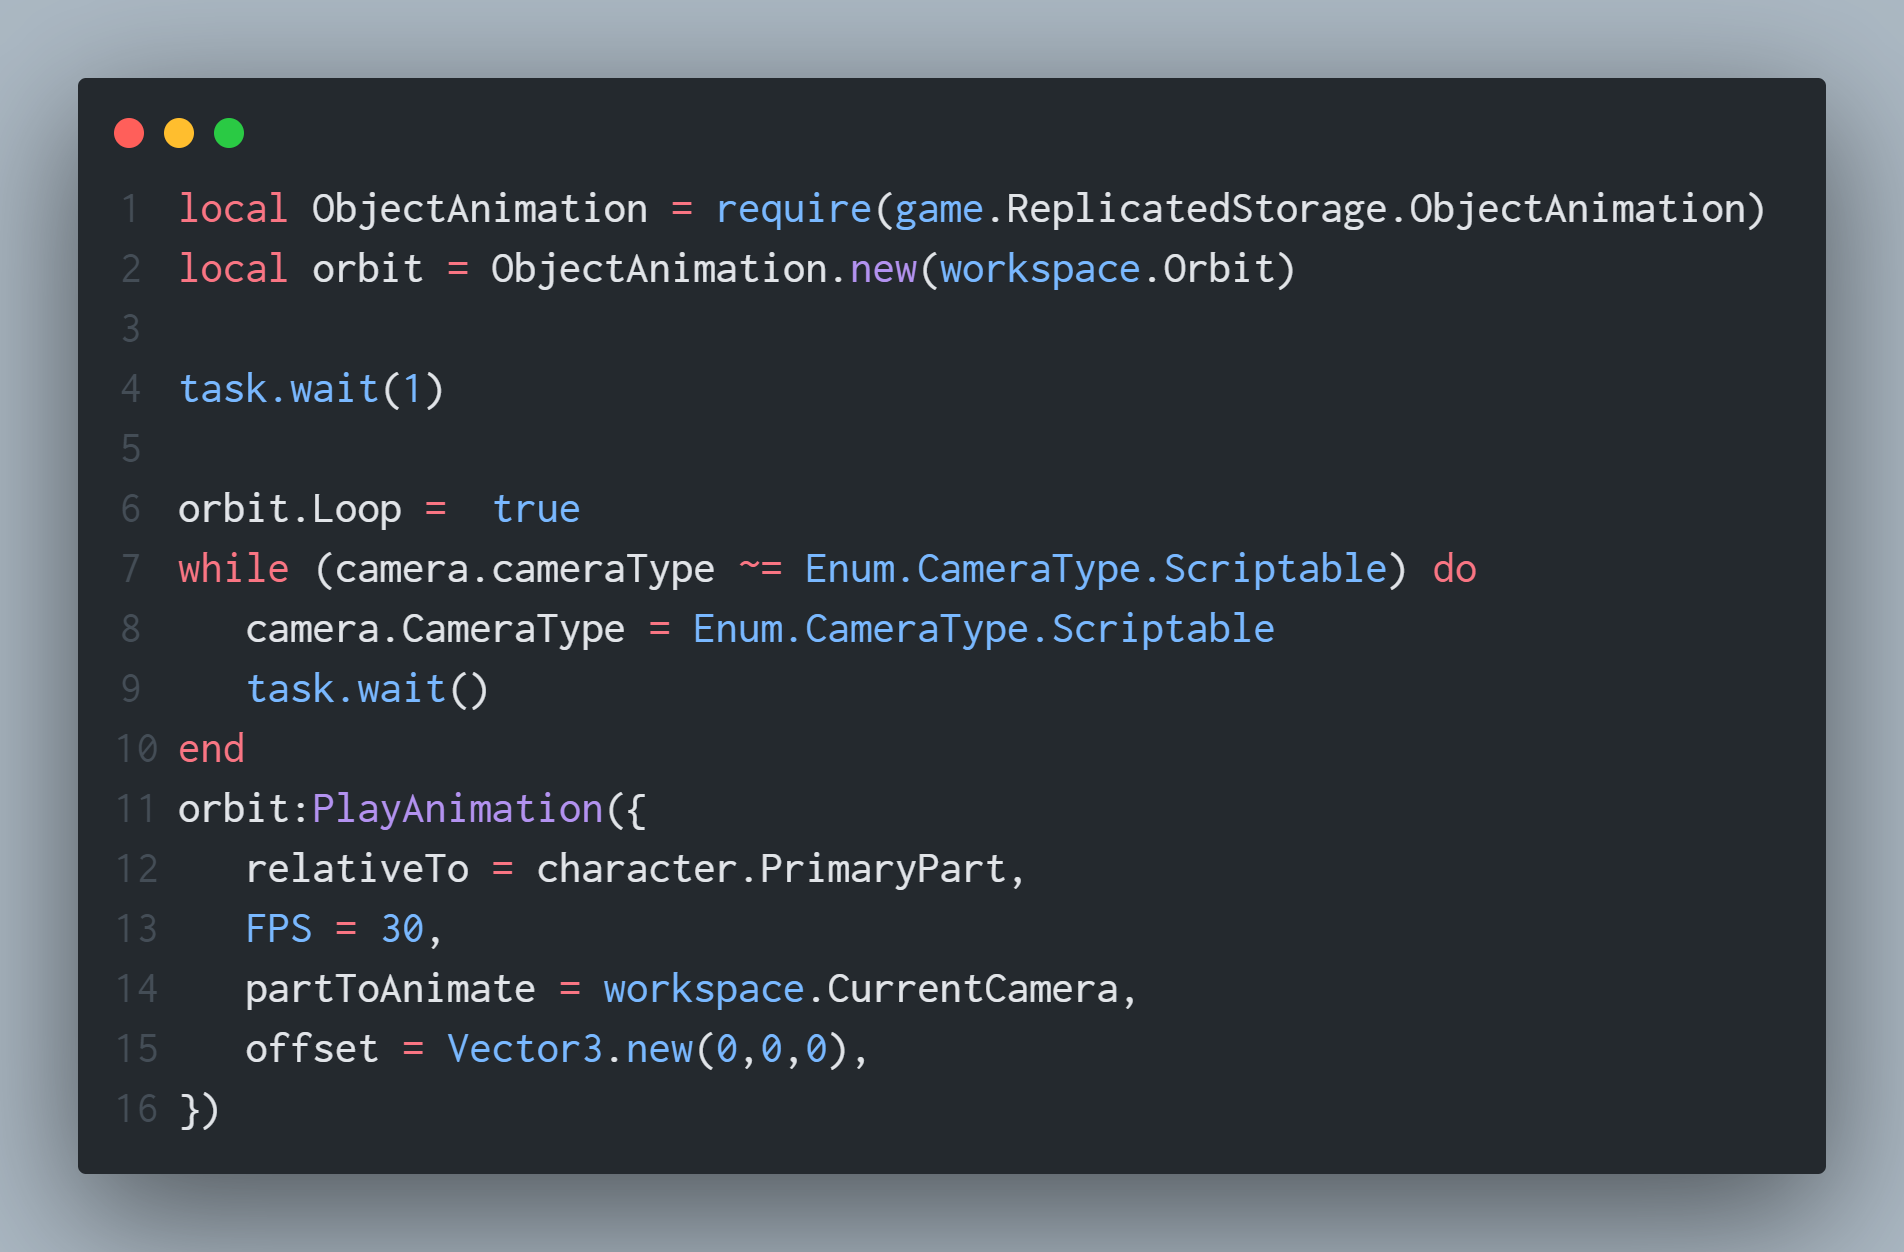Click Enum.CameraType.Scriptable on line 8

[x=983, y=629]
